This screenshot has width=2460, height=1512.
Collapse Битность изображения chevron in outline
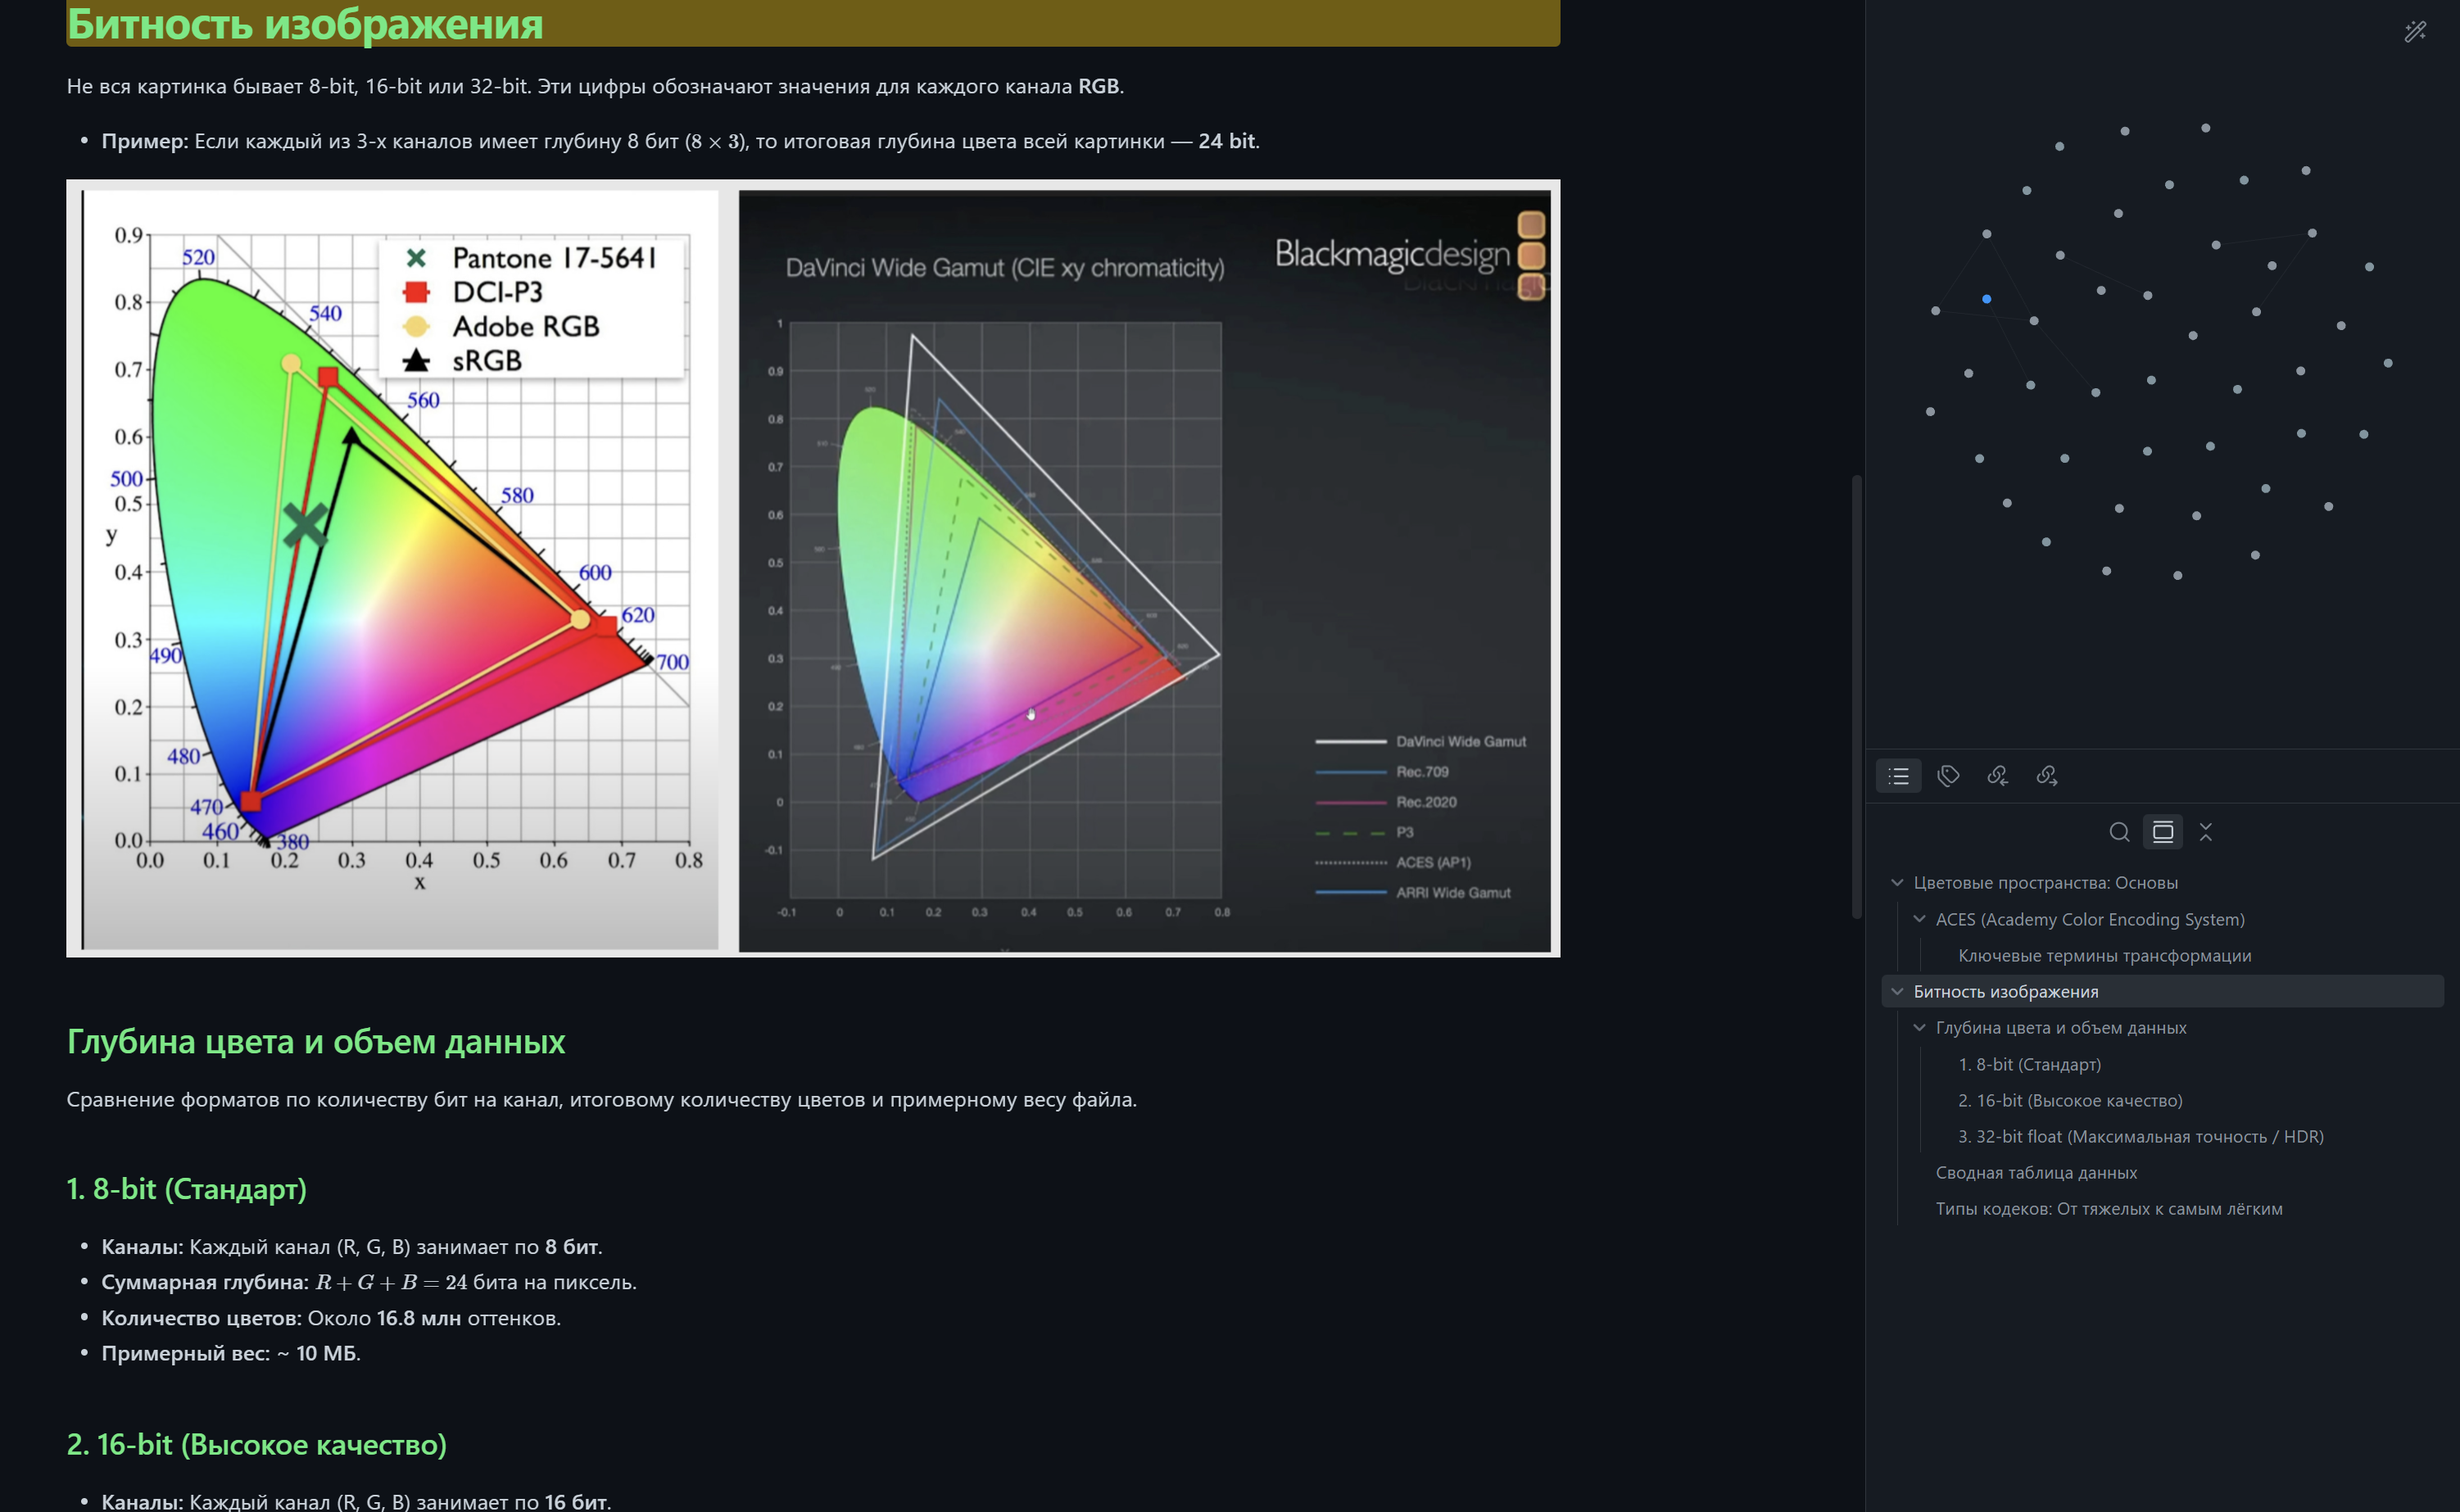[1897, 992]
